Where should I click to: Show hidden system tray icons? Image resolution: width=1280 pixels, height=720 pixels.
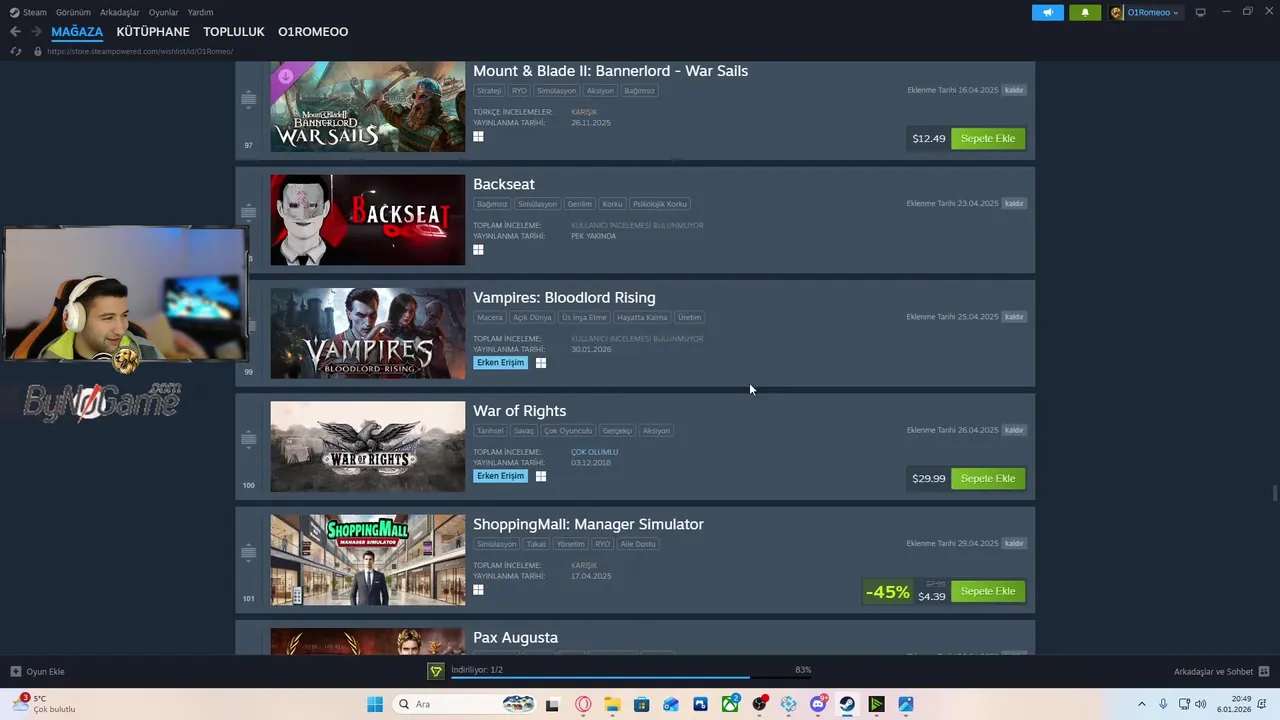tap(1141, 704)
